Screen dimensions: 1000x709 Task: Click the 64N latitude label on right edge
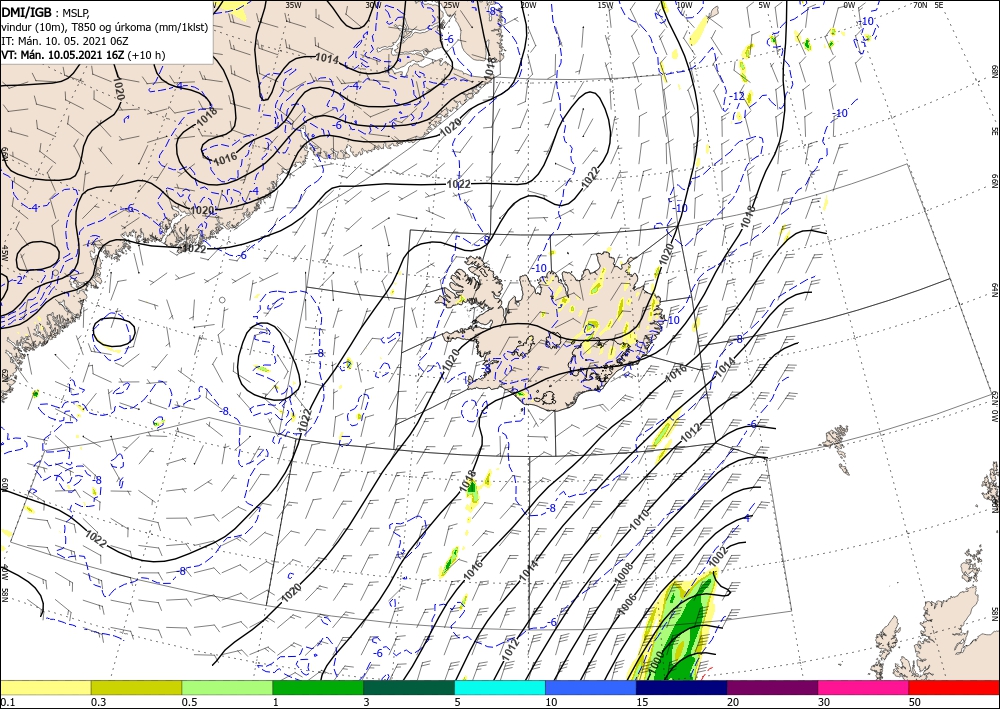click(x=994, y=289)
